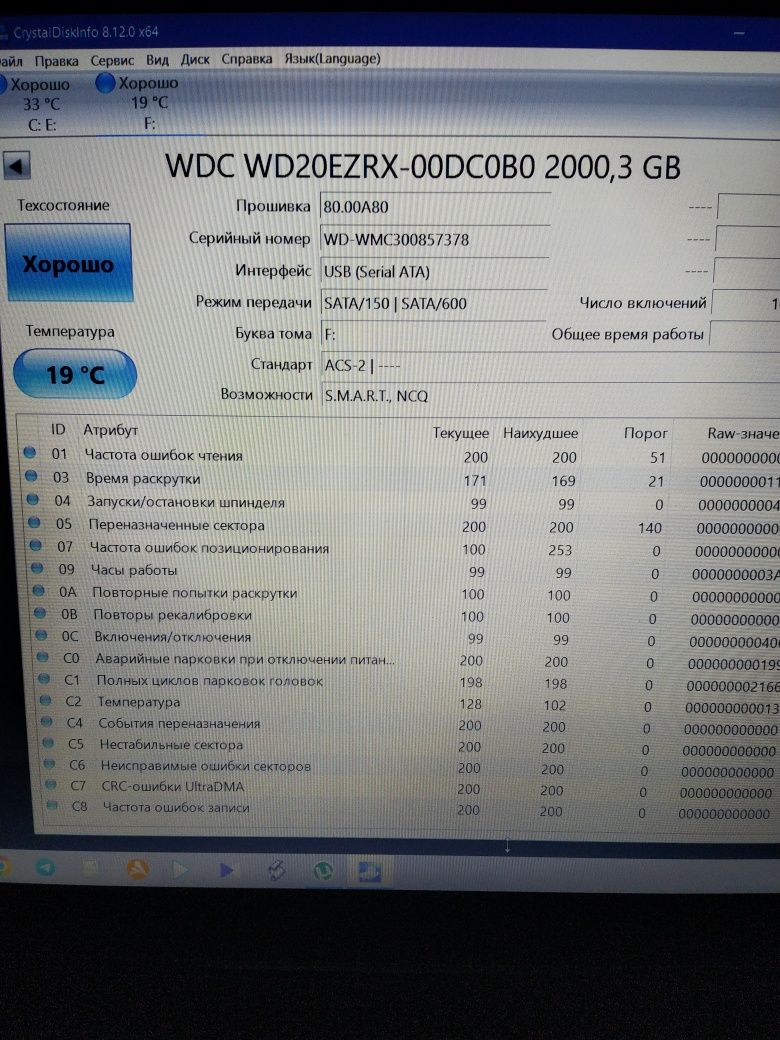Select the Частота ошибок позиционирования attribute
Screen dimensions: 780x1040
pos(210,548)
